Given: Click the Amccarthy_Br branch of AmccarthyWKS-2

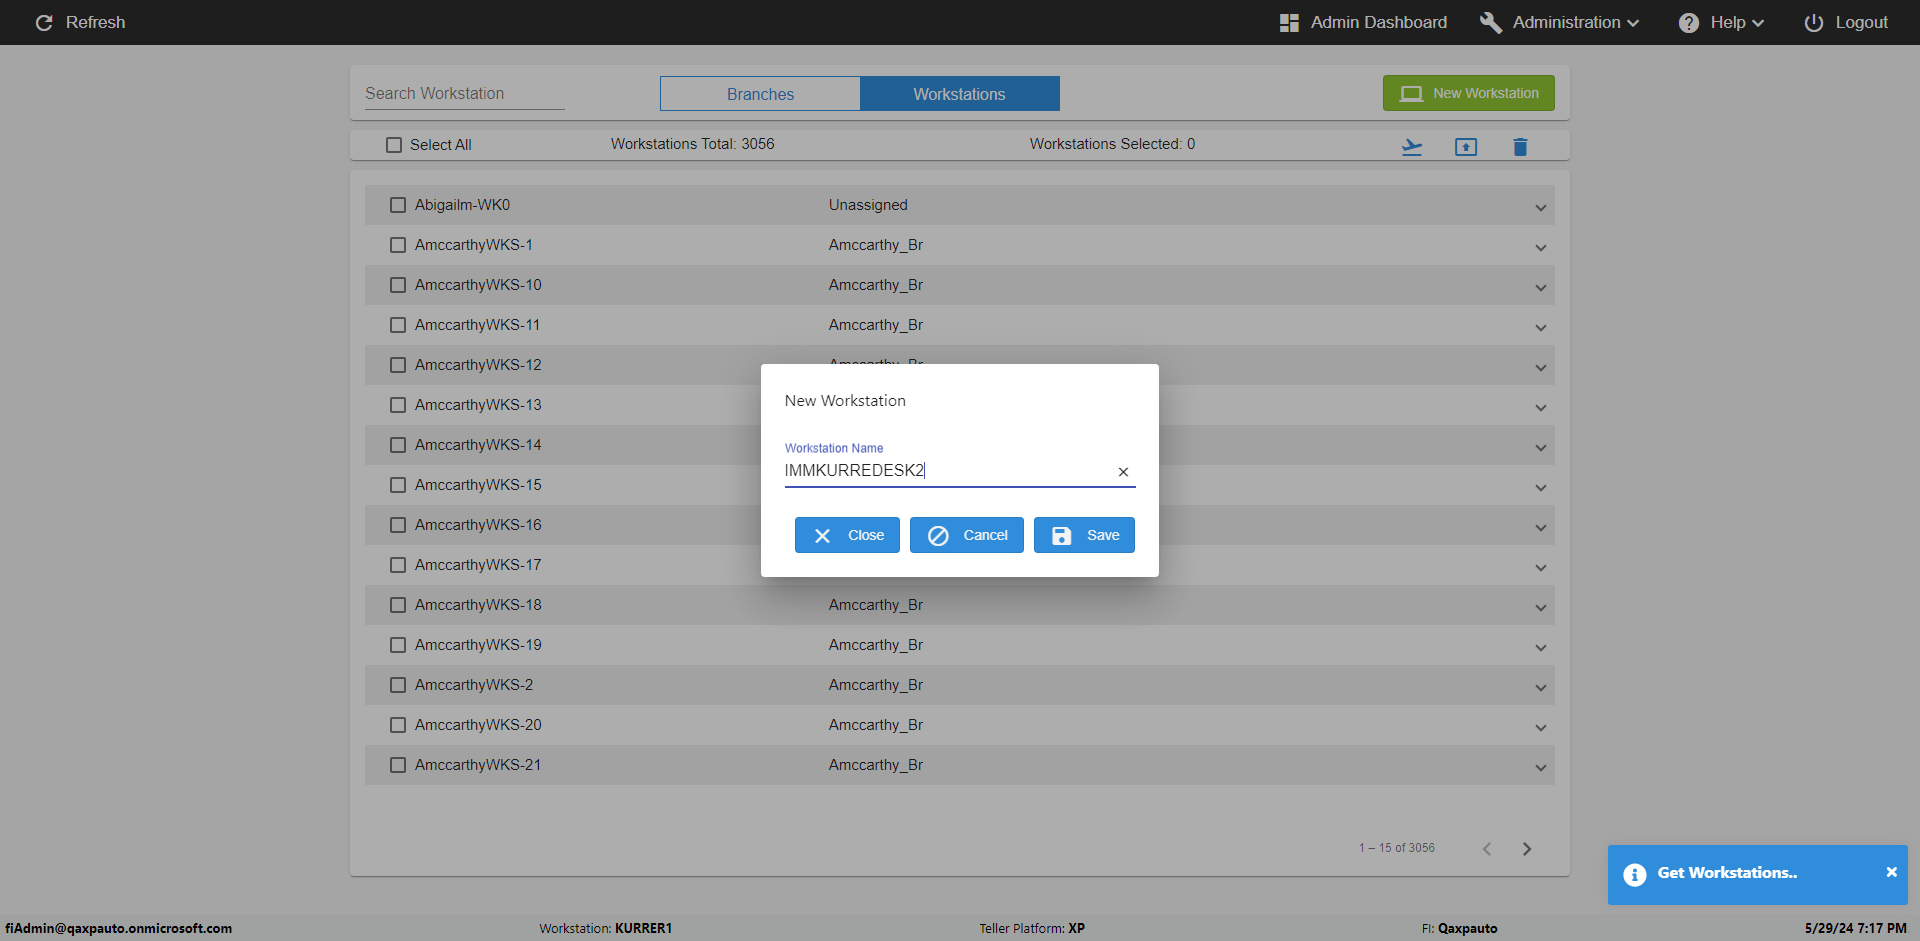Looking at the screenshot, I should (876, 685).
